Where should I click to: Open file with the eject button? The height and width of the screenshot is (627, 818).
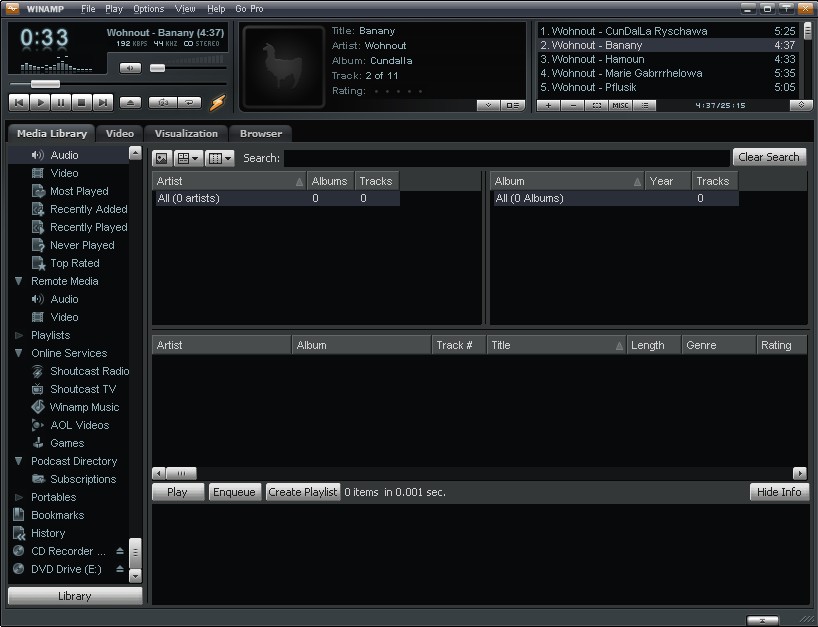[130, 102]
